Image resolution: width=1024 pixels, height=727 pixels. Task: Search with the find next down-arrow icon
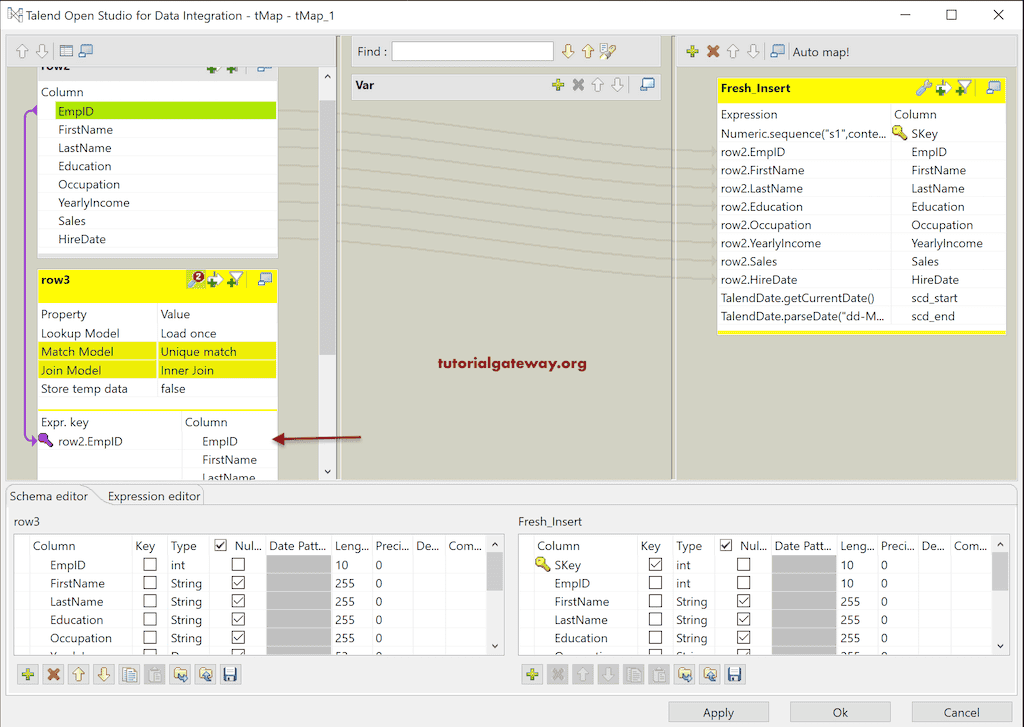click(x=568, y=51)
